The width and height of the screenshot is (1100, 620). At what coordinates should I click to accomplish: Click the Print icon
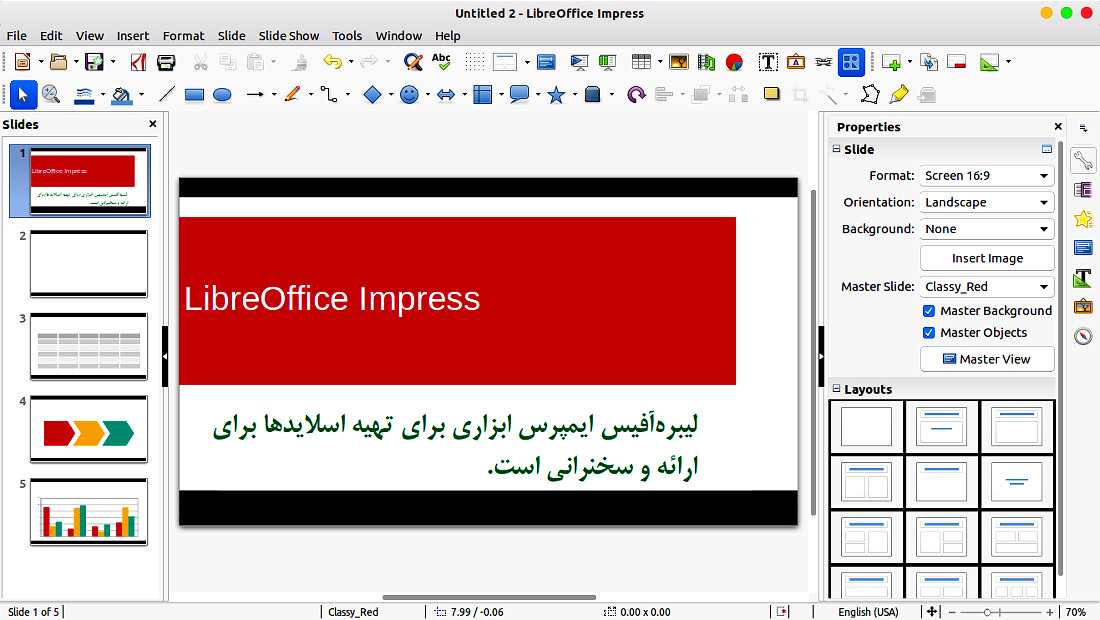(x=166, y=62)
